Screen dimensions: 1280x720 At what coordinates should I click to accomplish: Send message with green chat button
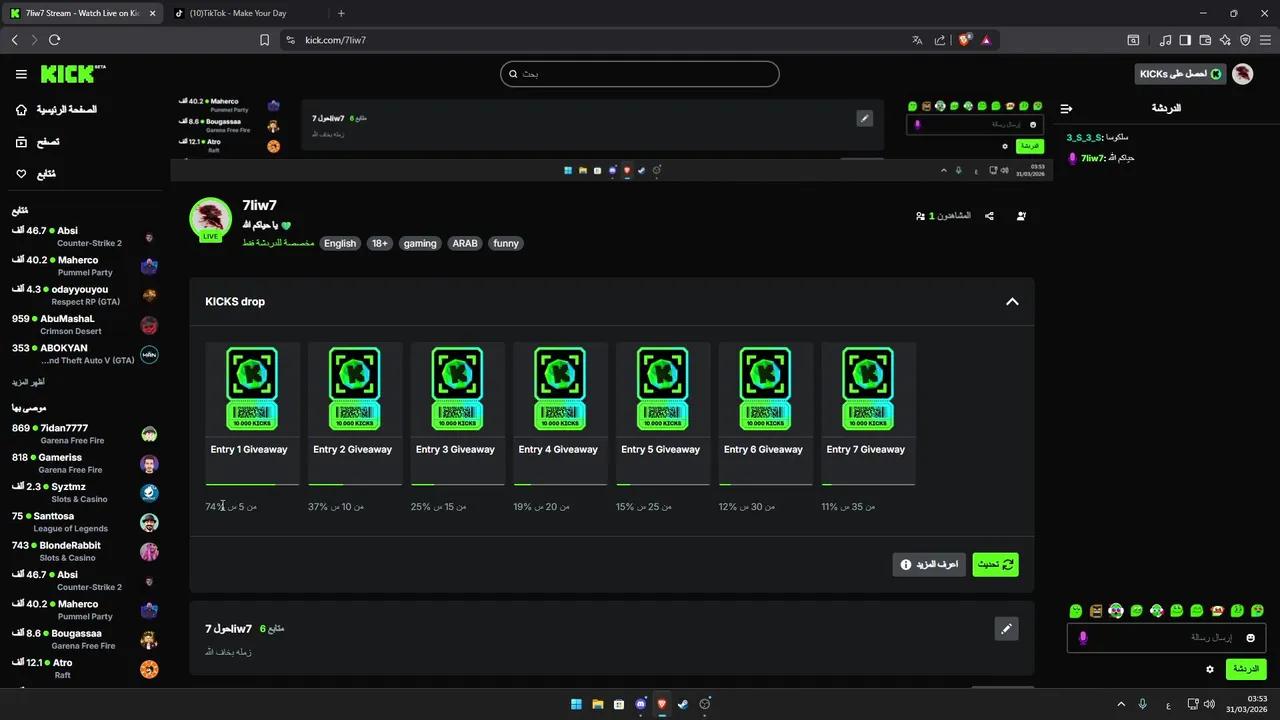click(x=1245, y=669)
